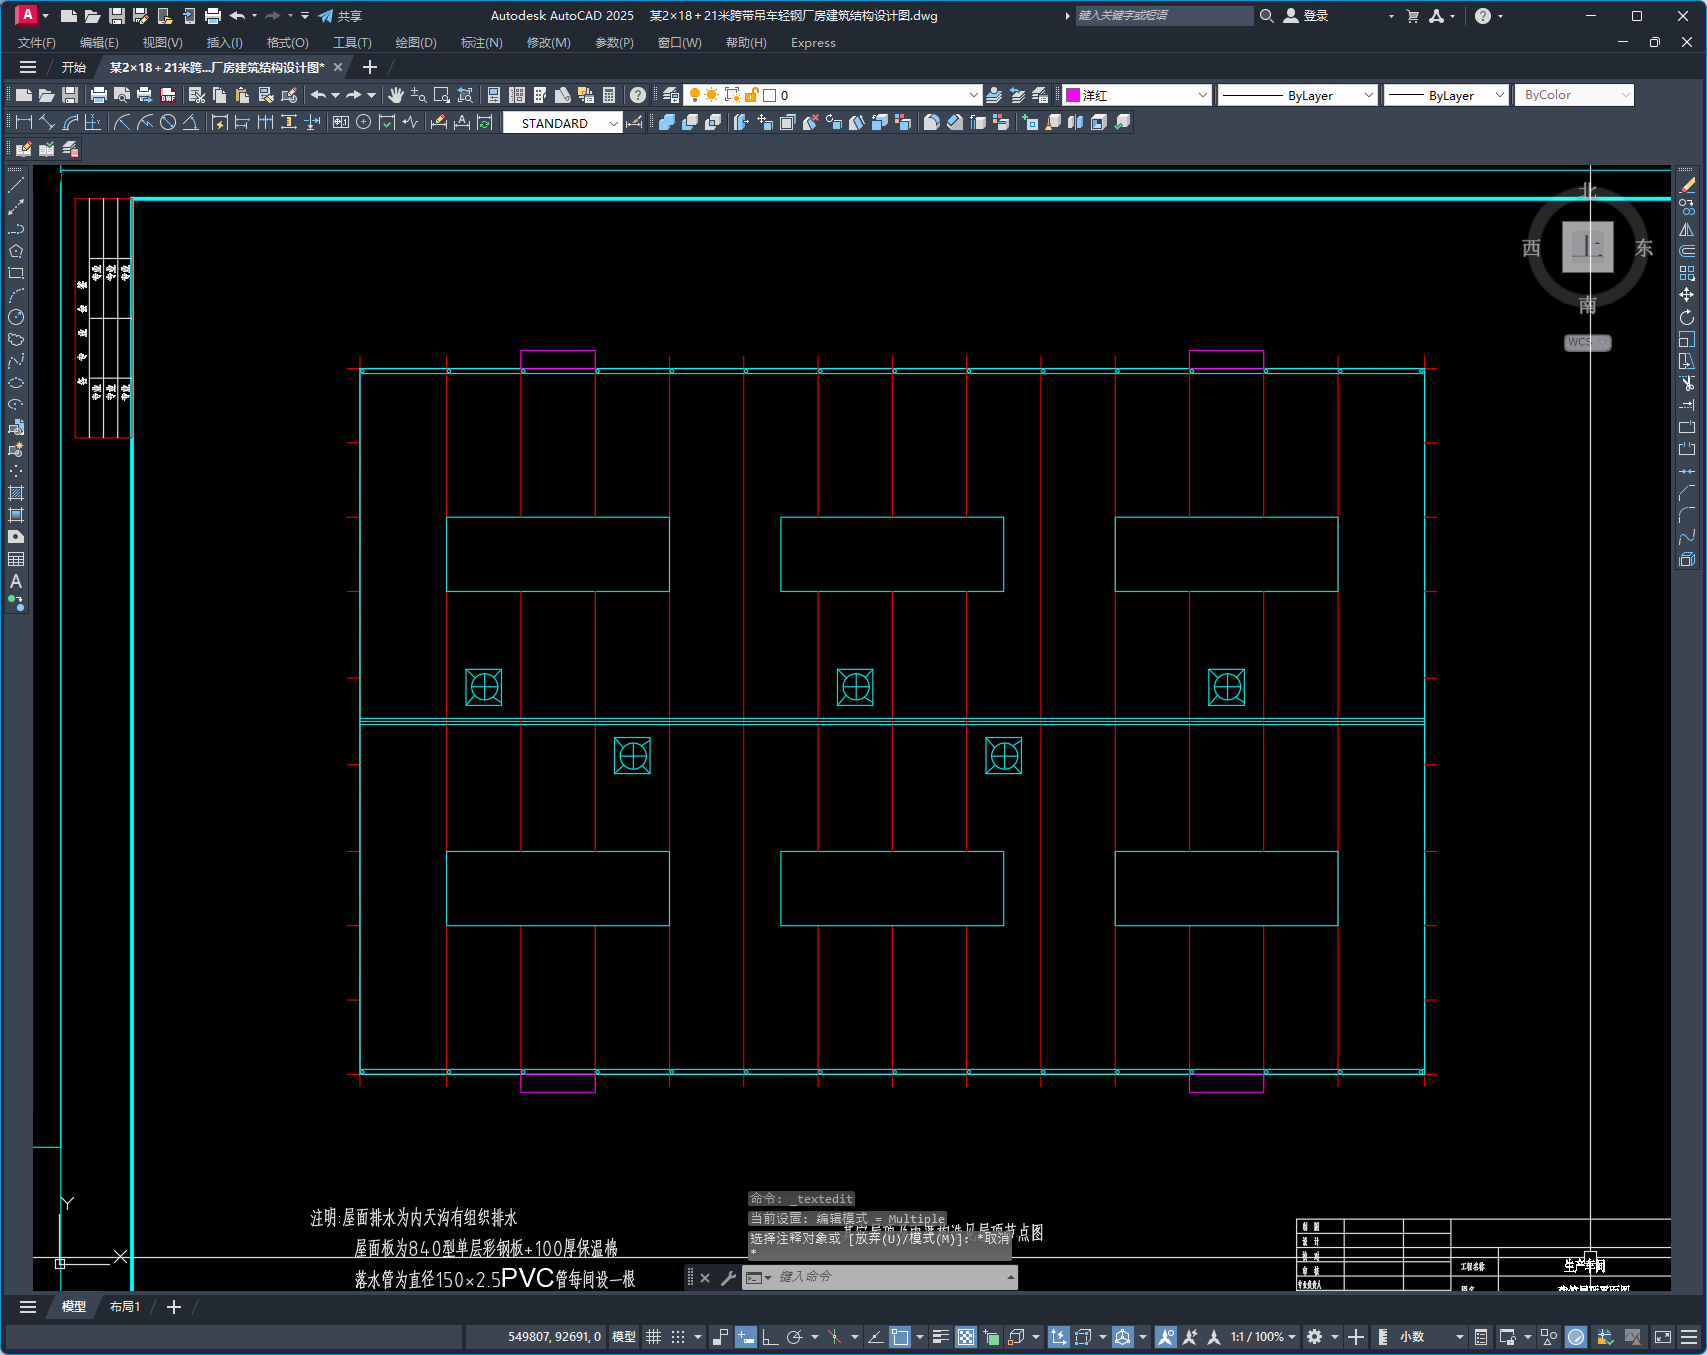Open the STANDARD dimension style dropdown
This screenshot has height=1355, width=1707.
(562, 123)
